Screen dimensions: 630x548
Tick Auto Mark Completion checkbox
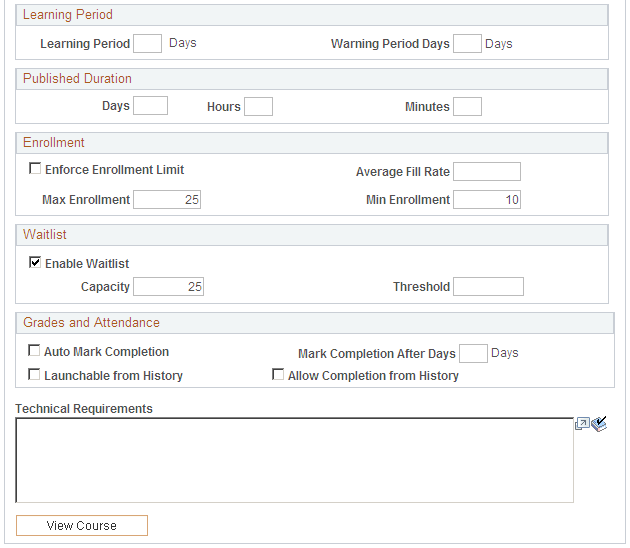[x=34, y=350]
